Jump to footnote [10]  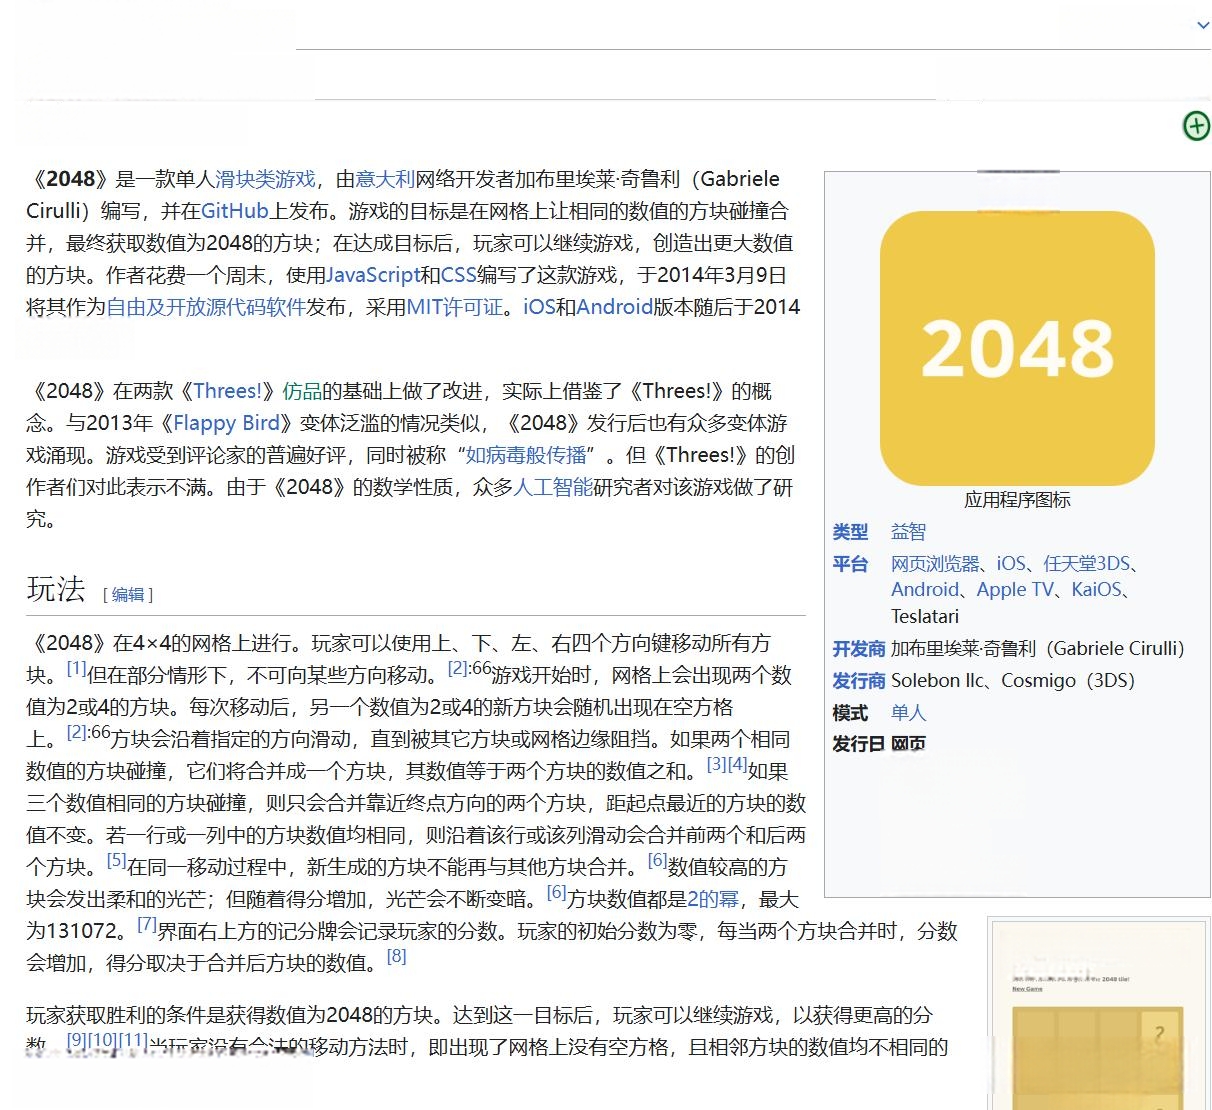pyautogui.click(x=102, y=1040)
